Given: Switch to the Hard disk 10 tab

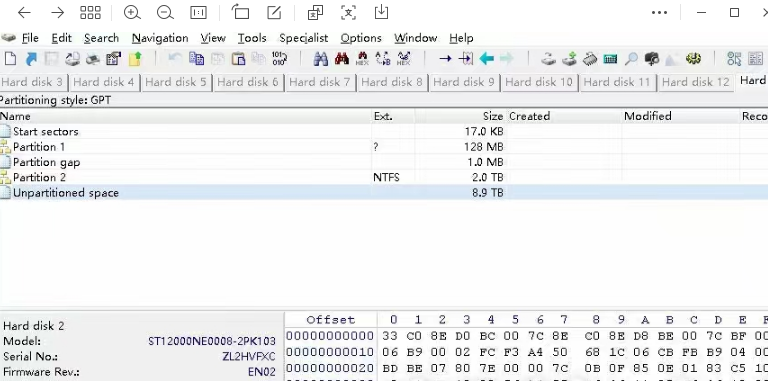Looking at the screenshot, I should 539,82.
